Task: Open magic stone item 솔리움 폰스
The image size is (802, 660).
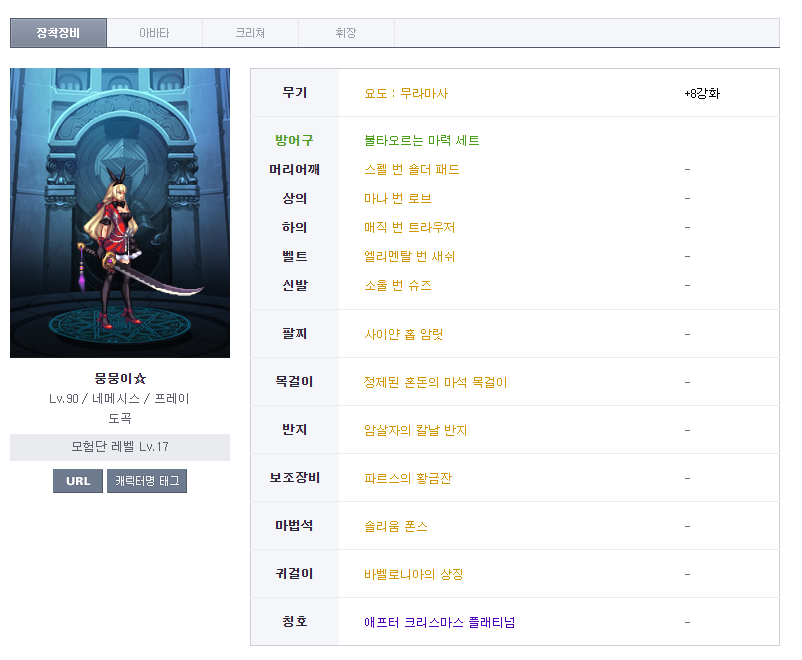Action: 396,526
